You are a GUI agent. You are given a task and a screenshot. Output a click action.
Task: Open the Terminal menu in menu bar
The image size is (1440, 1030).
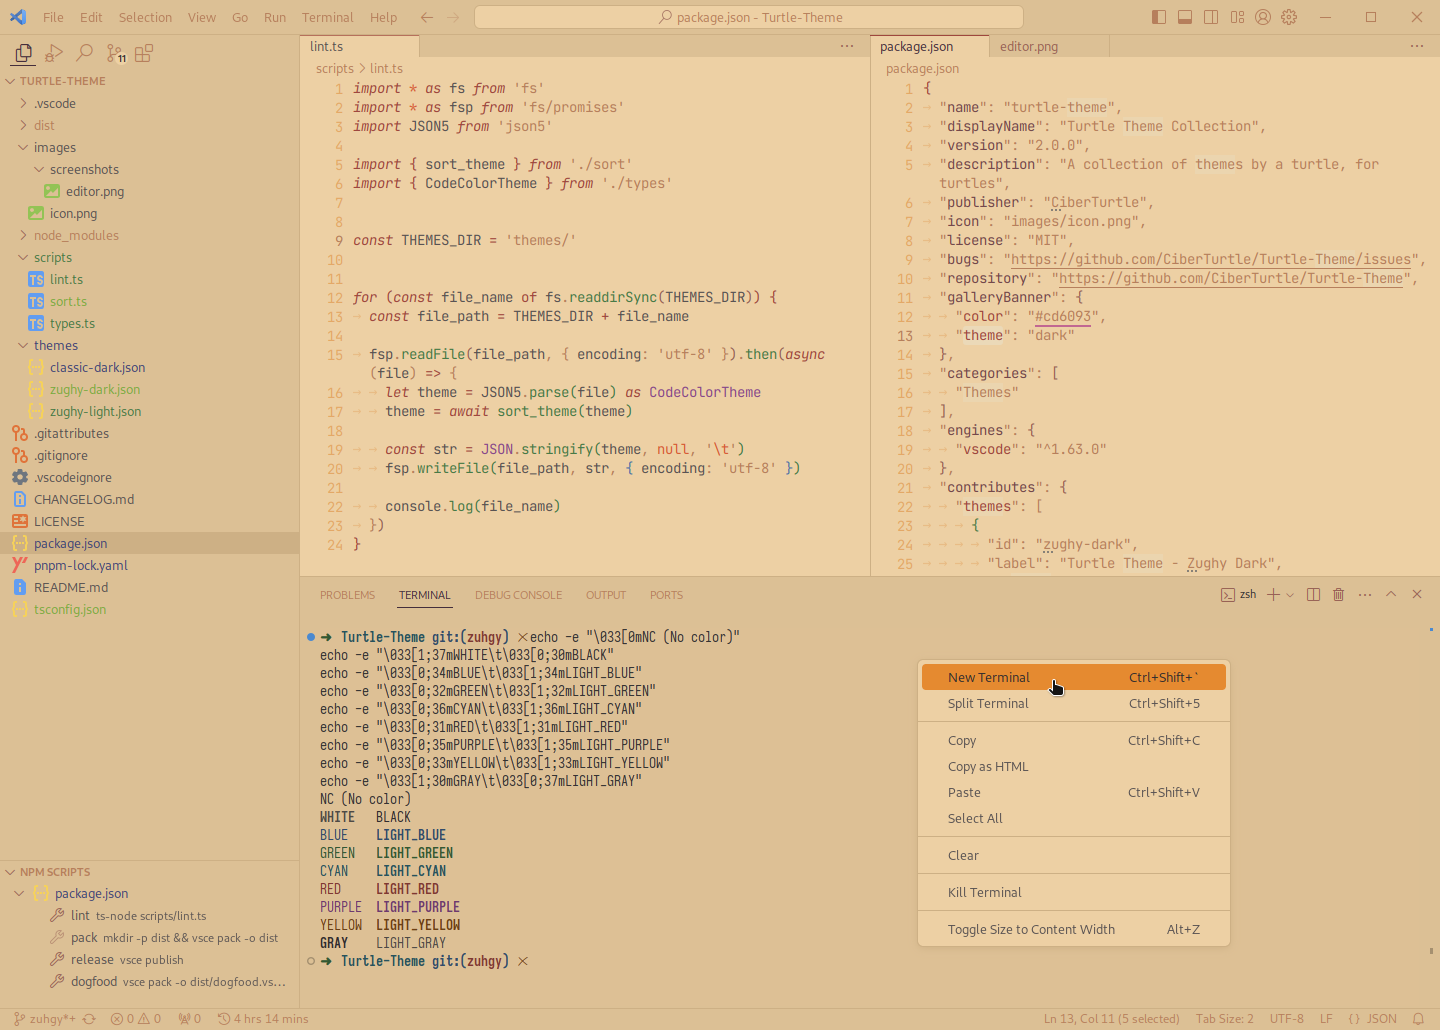click(x=328, y=17)
